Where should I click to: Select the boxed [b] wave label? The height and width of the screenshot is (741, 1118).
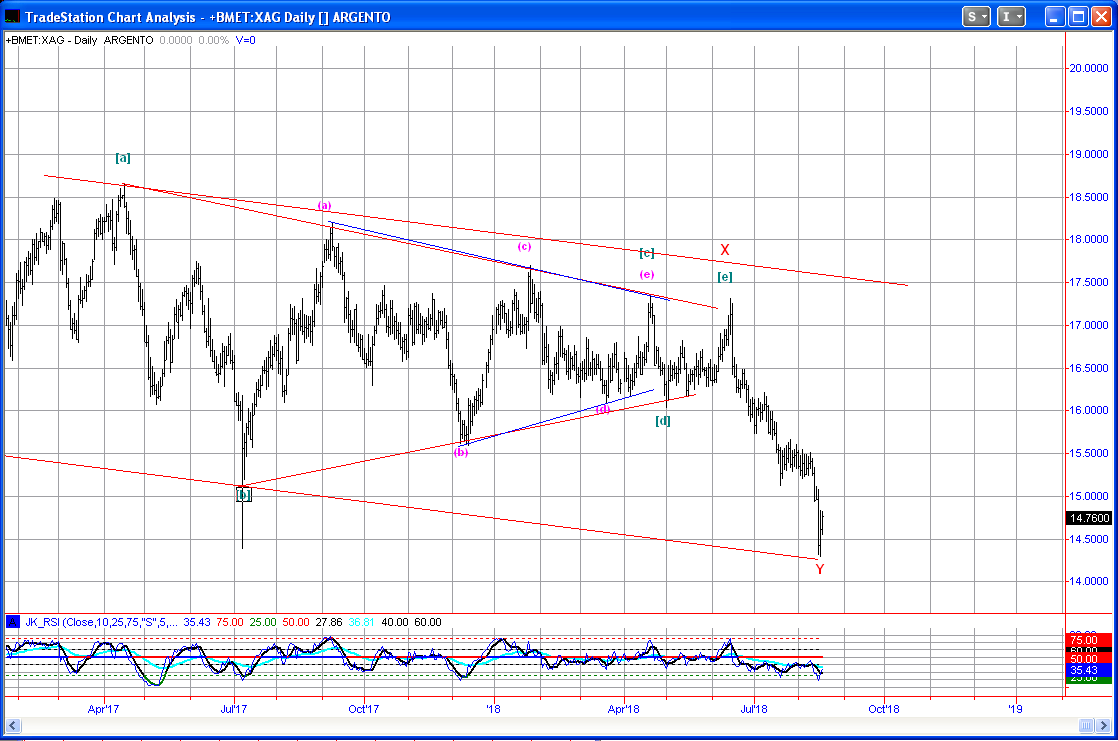pyautogui.click(x=244, y=494)
